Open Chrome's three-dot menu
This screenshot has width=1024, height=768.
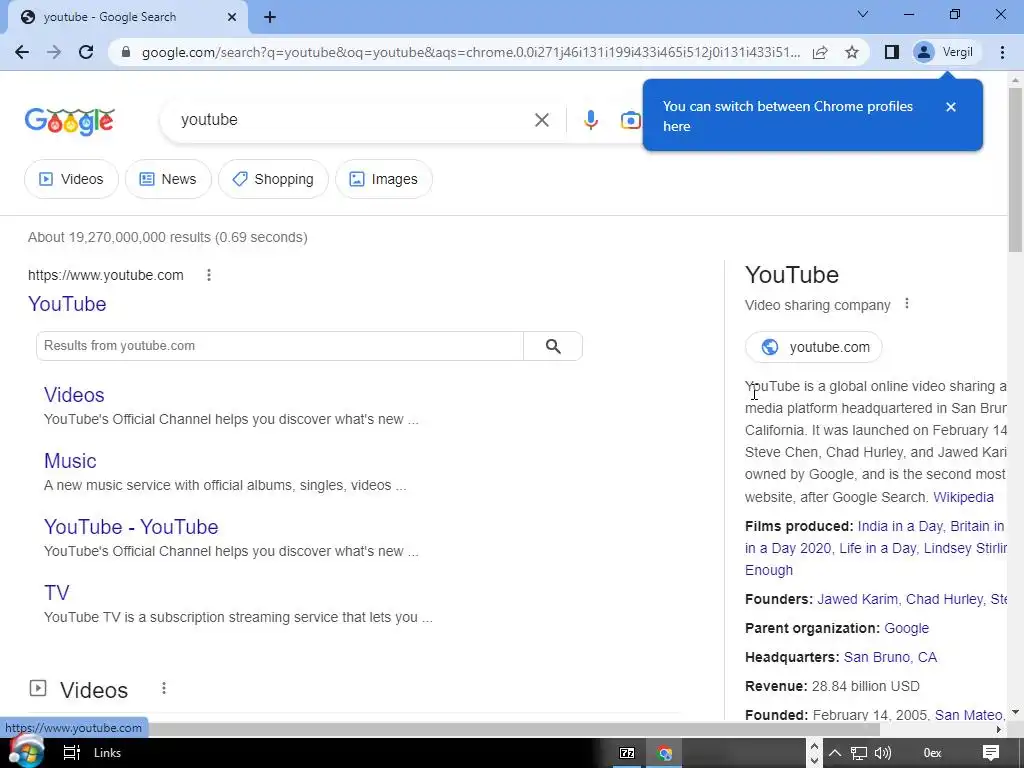(1002, 52)
